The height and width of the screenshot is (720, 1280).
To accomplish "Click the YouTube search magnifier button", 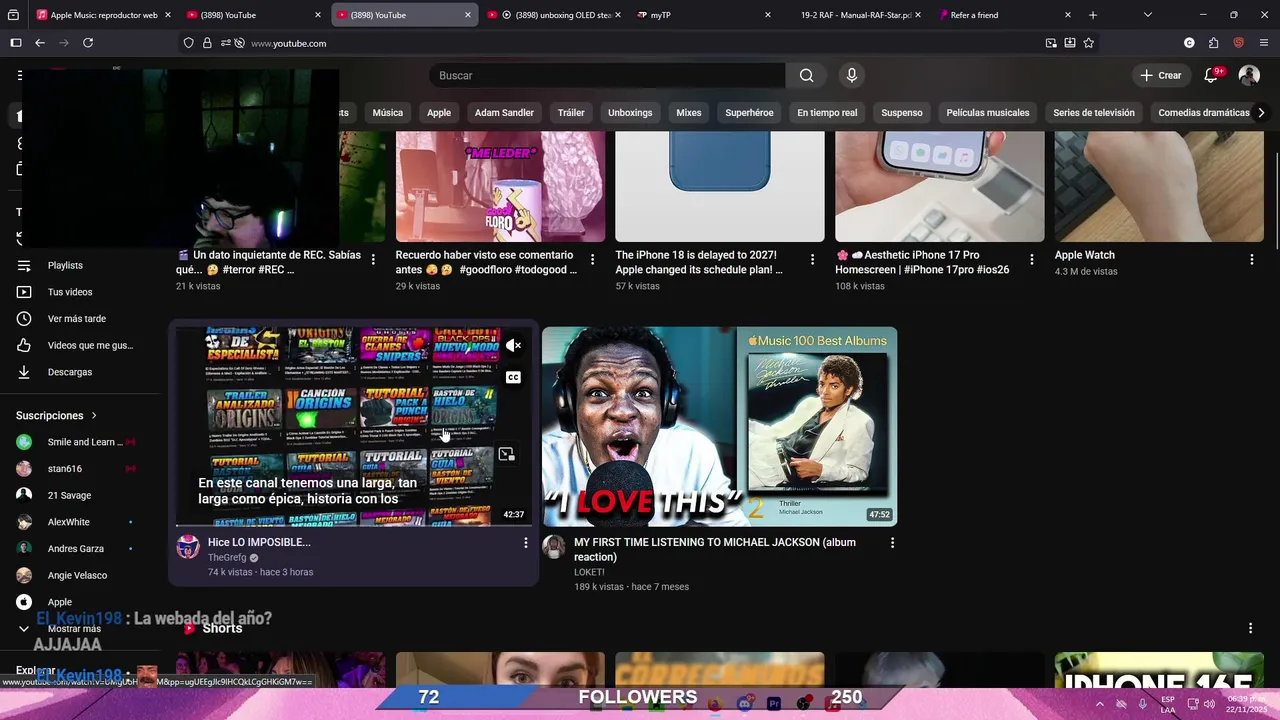I will [x=806, y=75].
